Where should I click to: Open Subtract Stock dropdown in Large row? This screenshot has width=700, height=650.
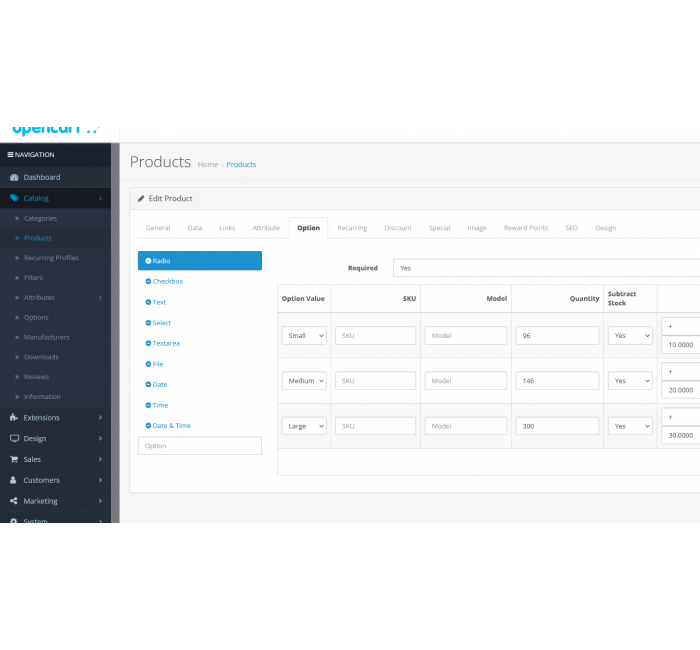630,426
